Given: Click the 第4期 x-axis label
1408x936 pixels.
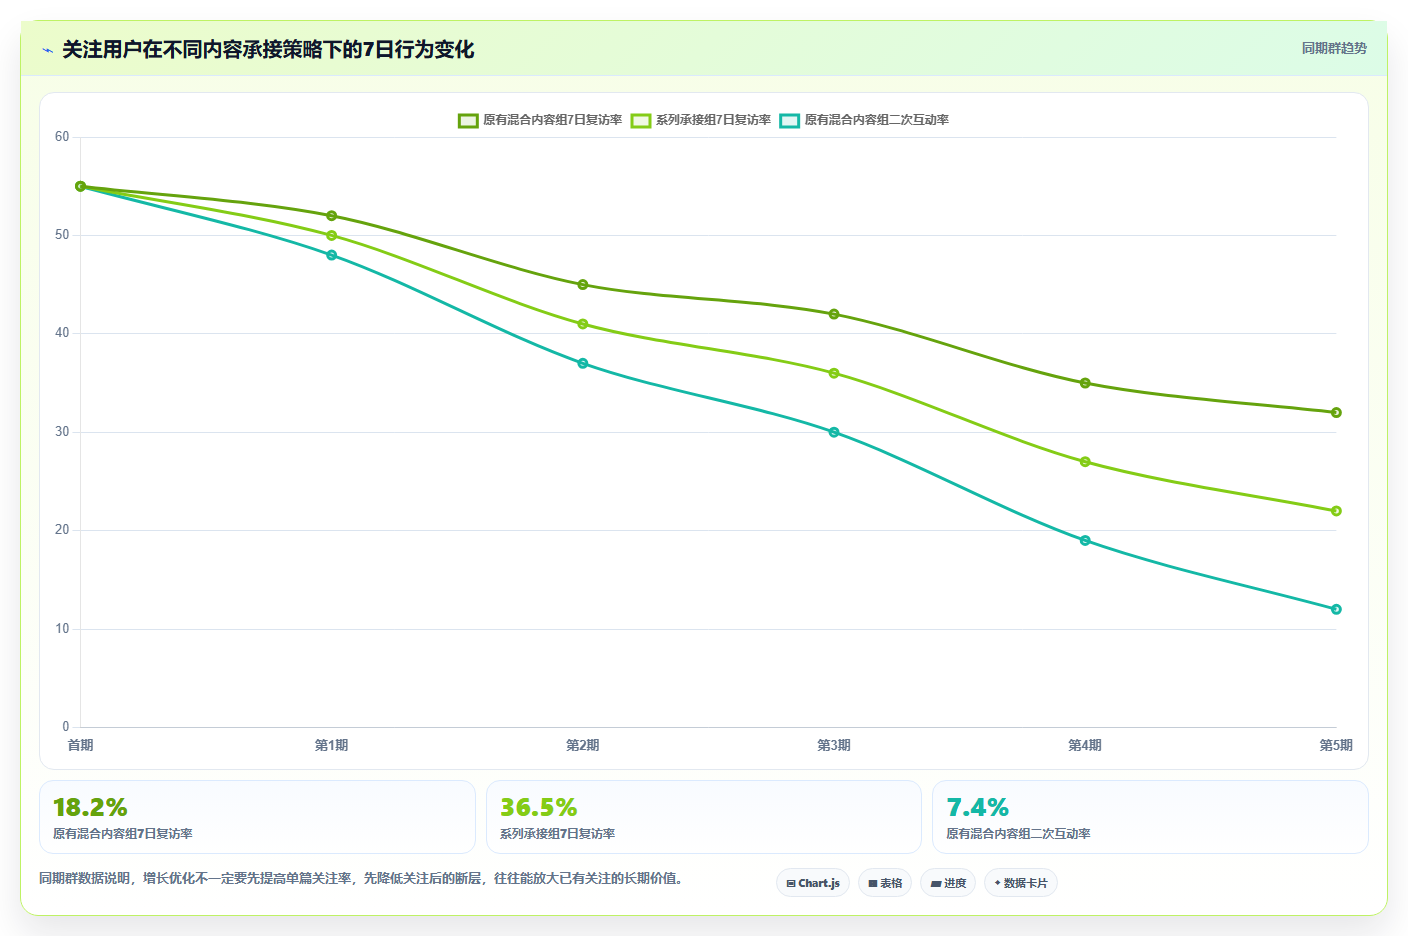Looking at the screenshot, I should point(1085,745).
